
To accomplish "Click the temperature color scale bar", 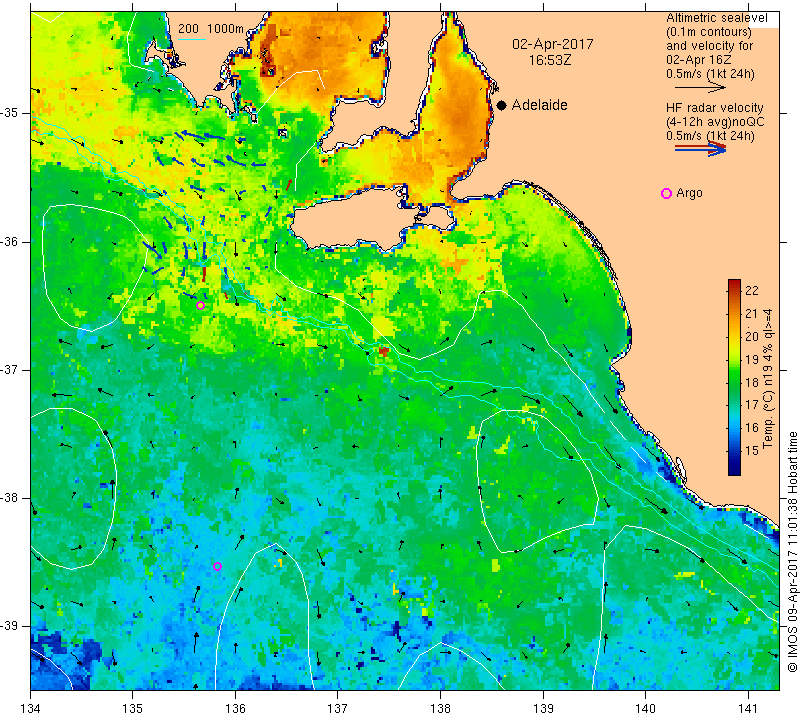I will coord(734,377).
